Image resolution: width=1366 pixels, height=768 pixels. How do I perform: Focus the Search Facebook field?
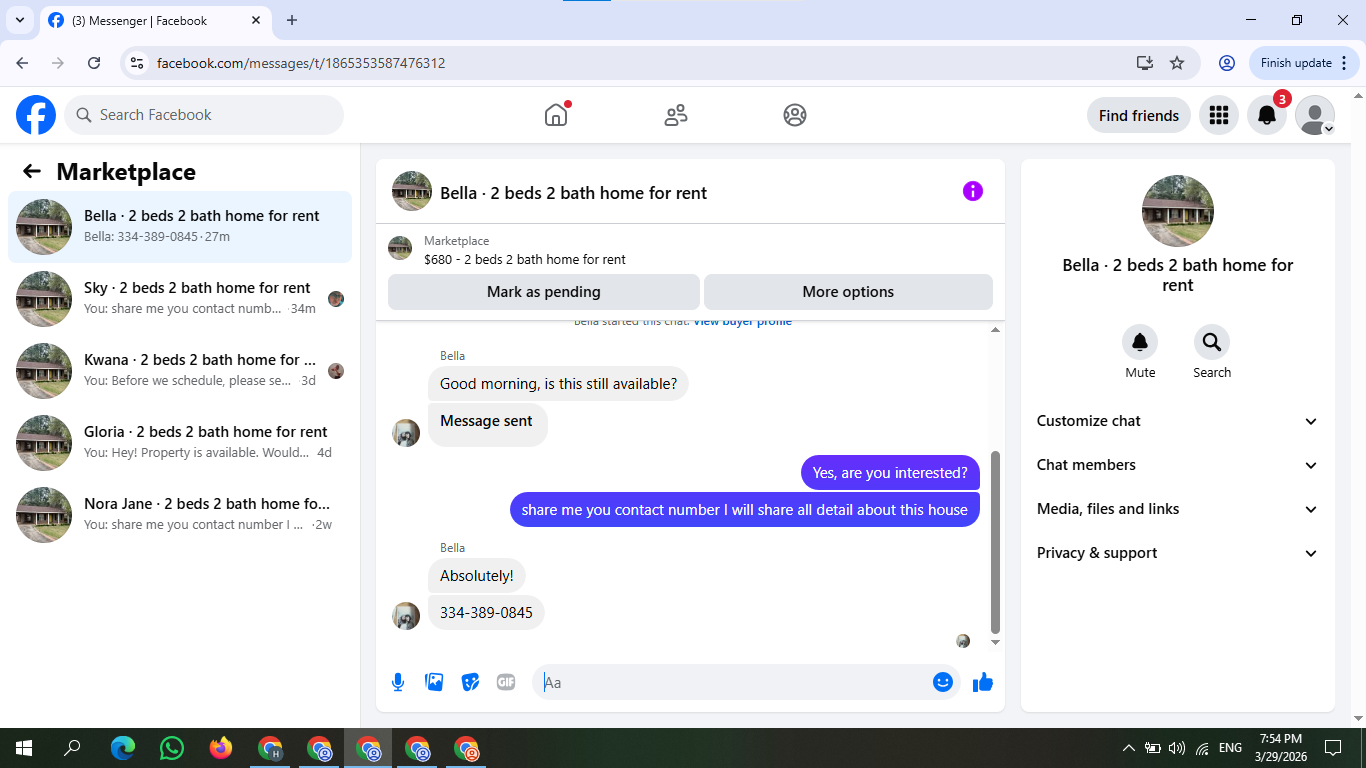(204, 115)
